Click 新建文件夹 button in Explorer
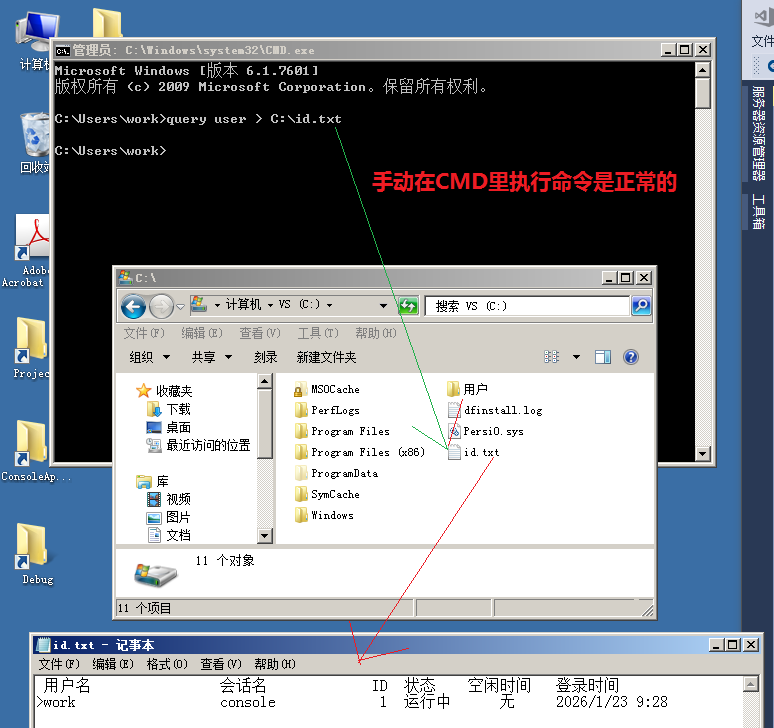This screenshot has width=774, height=728. [x=326, y=357]
